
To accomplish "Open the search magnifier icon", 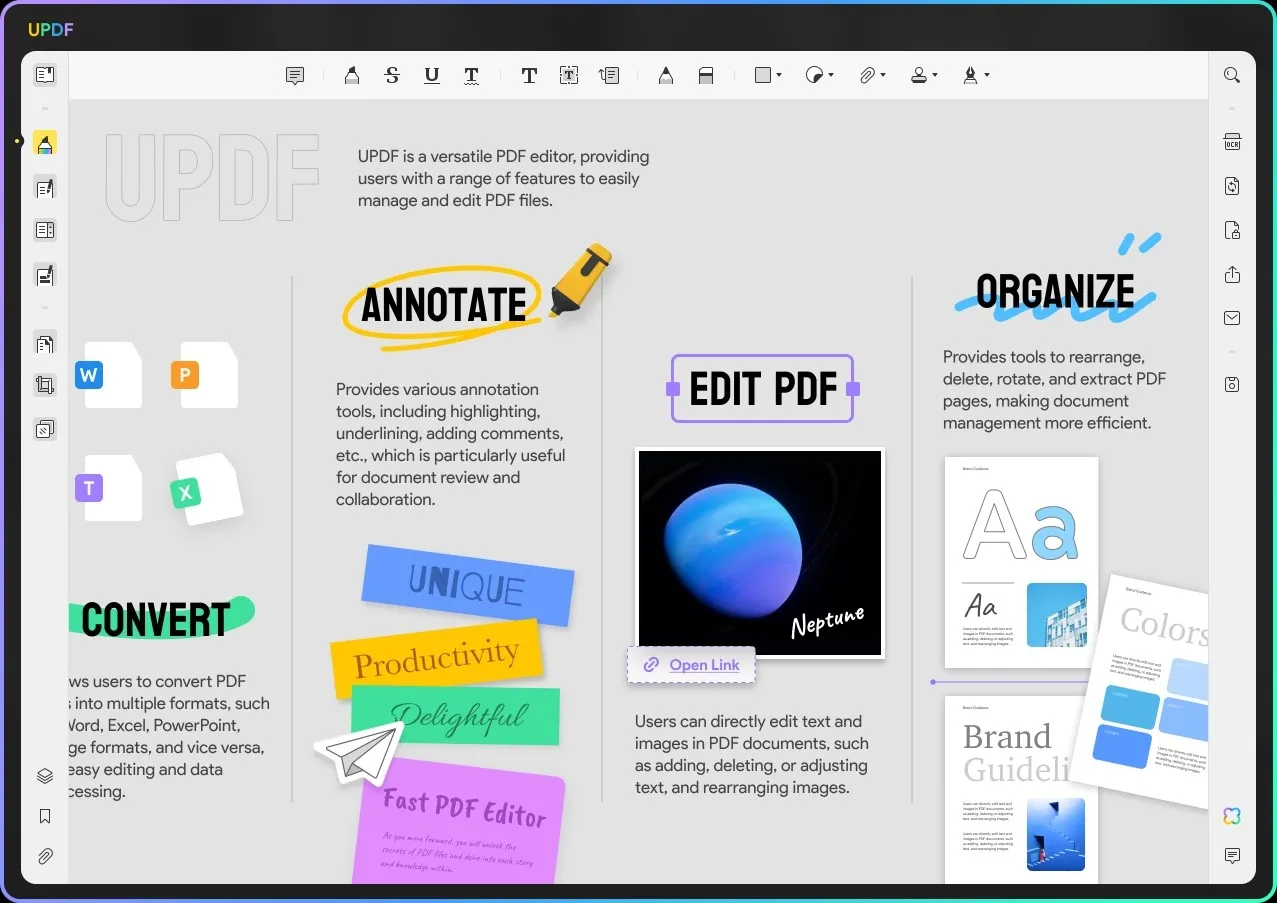I will point(1232,75).
